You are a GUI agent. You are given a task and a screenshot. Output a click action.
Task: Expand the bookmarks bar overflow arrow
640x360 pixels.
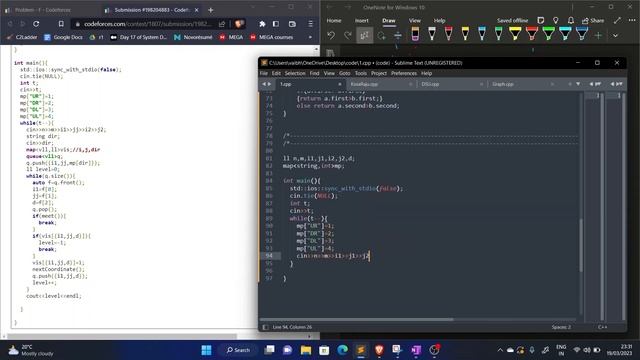pyautogui.click(x=310, y=37)
